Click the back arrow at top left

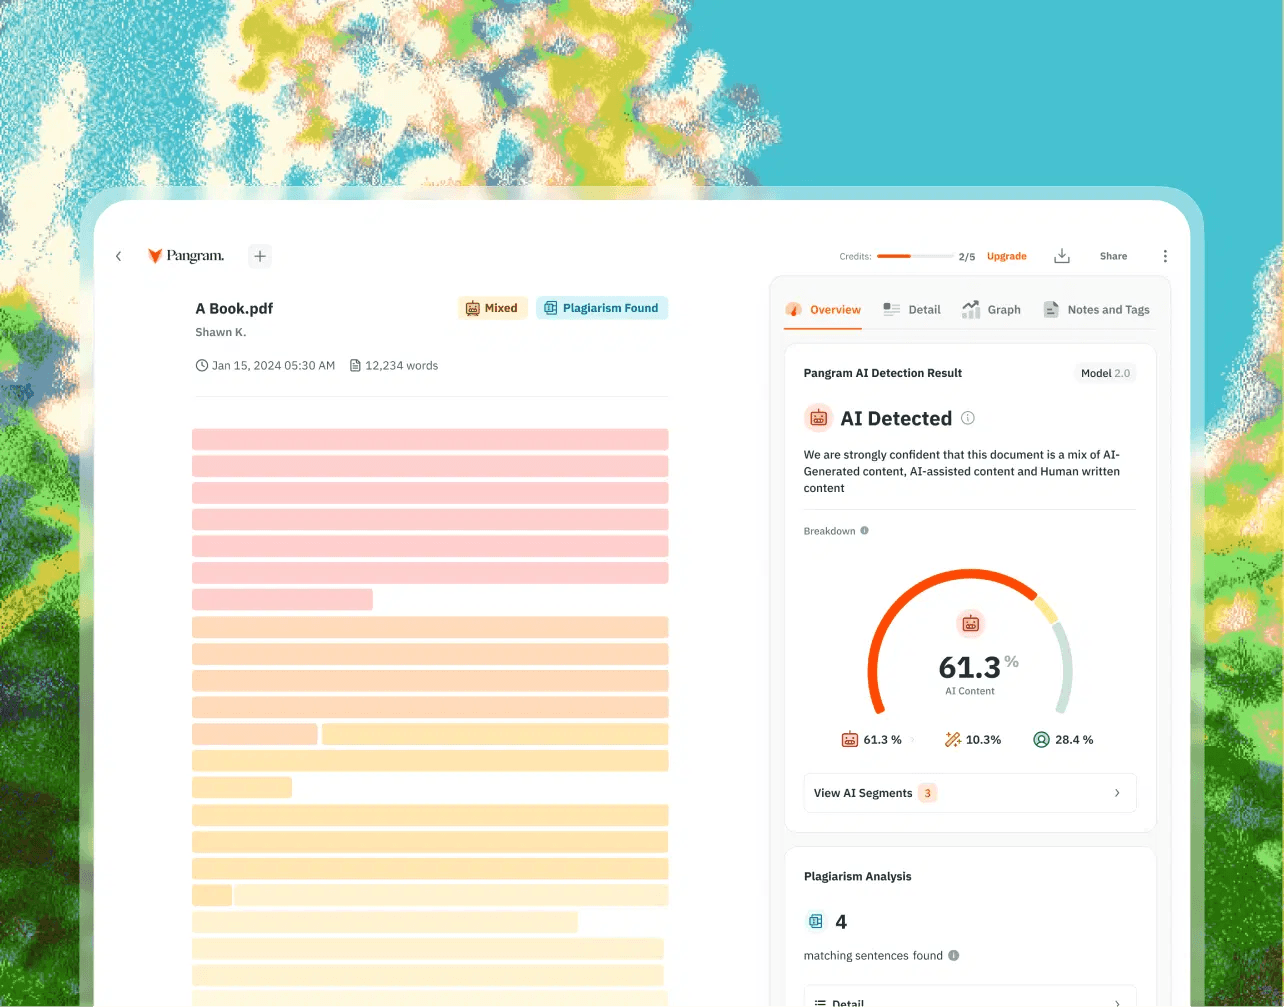click(118, 256)
